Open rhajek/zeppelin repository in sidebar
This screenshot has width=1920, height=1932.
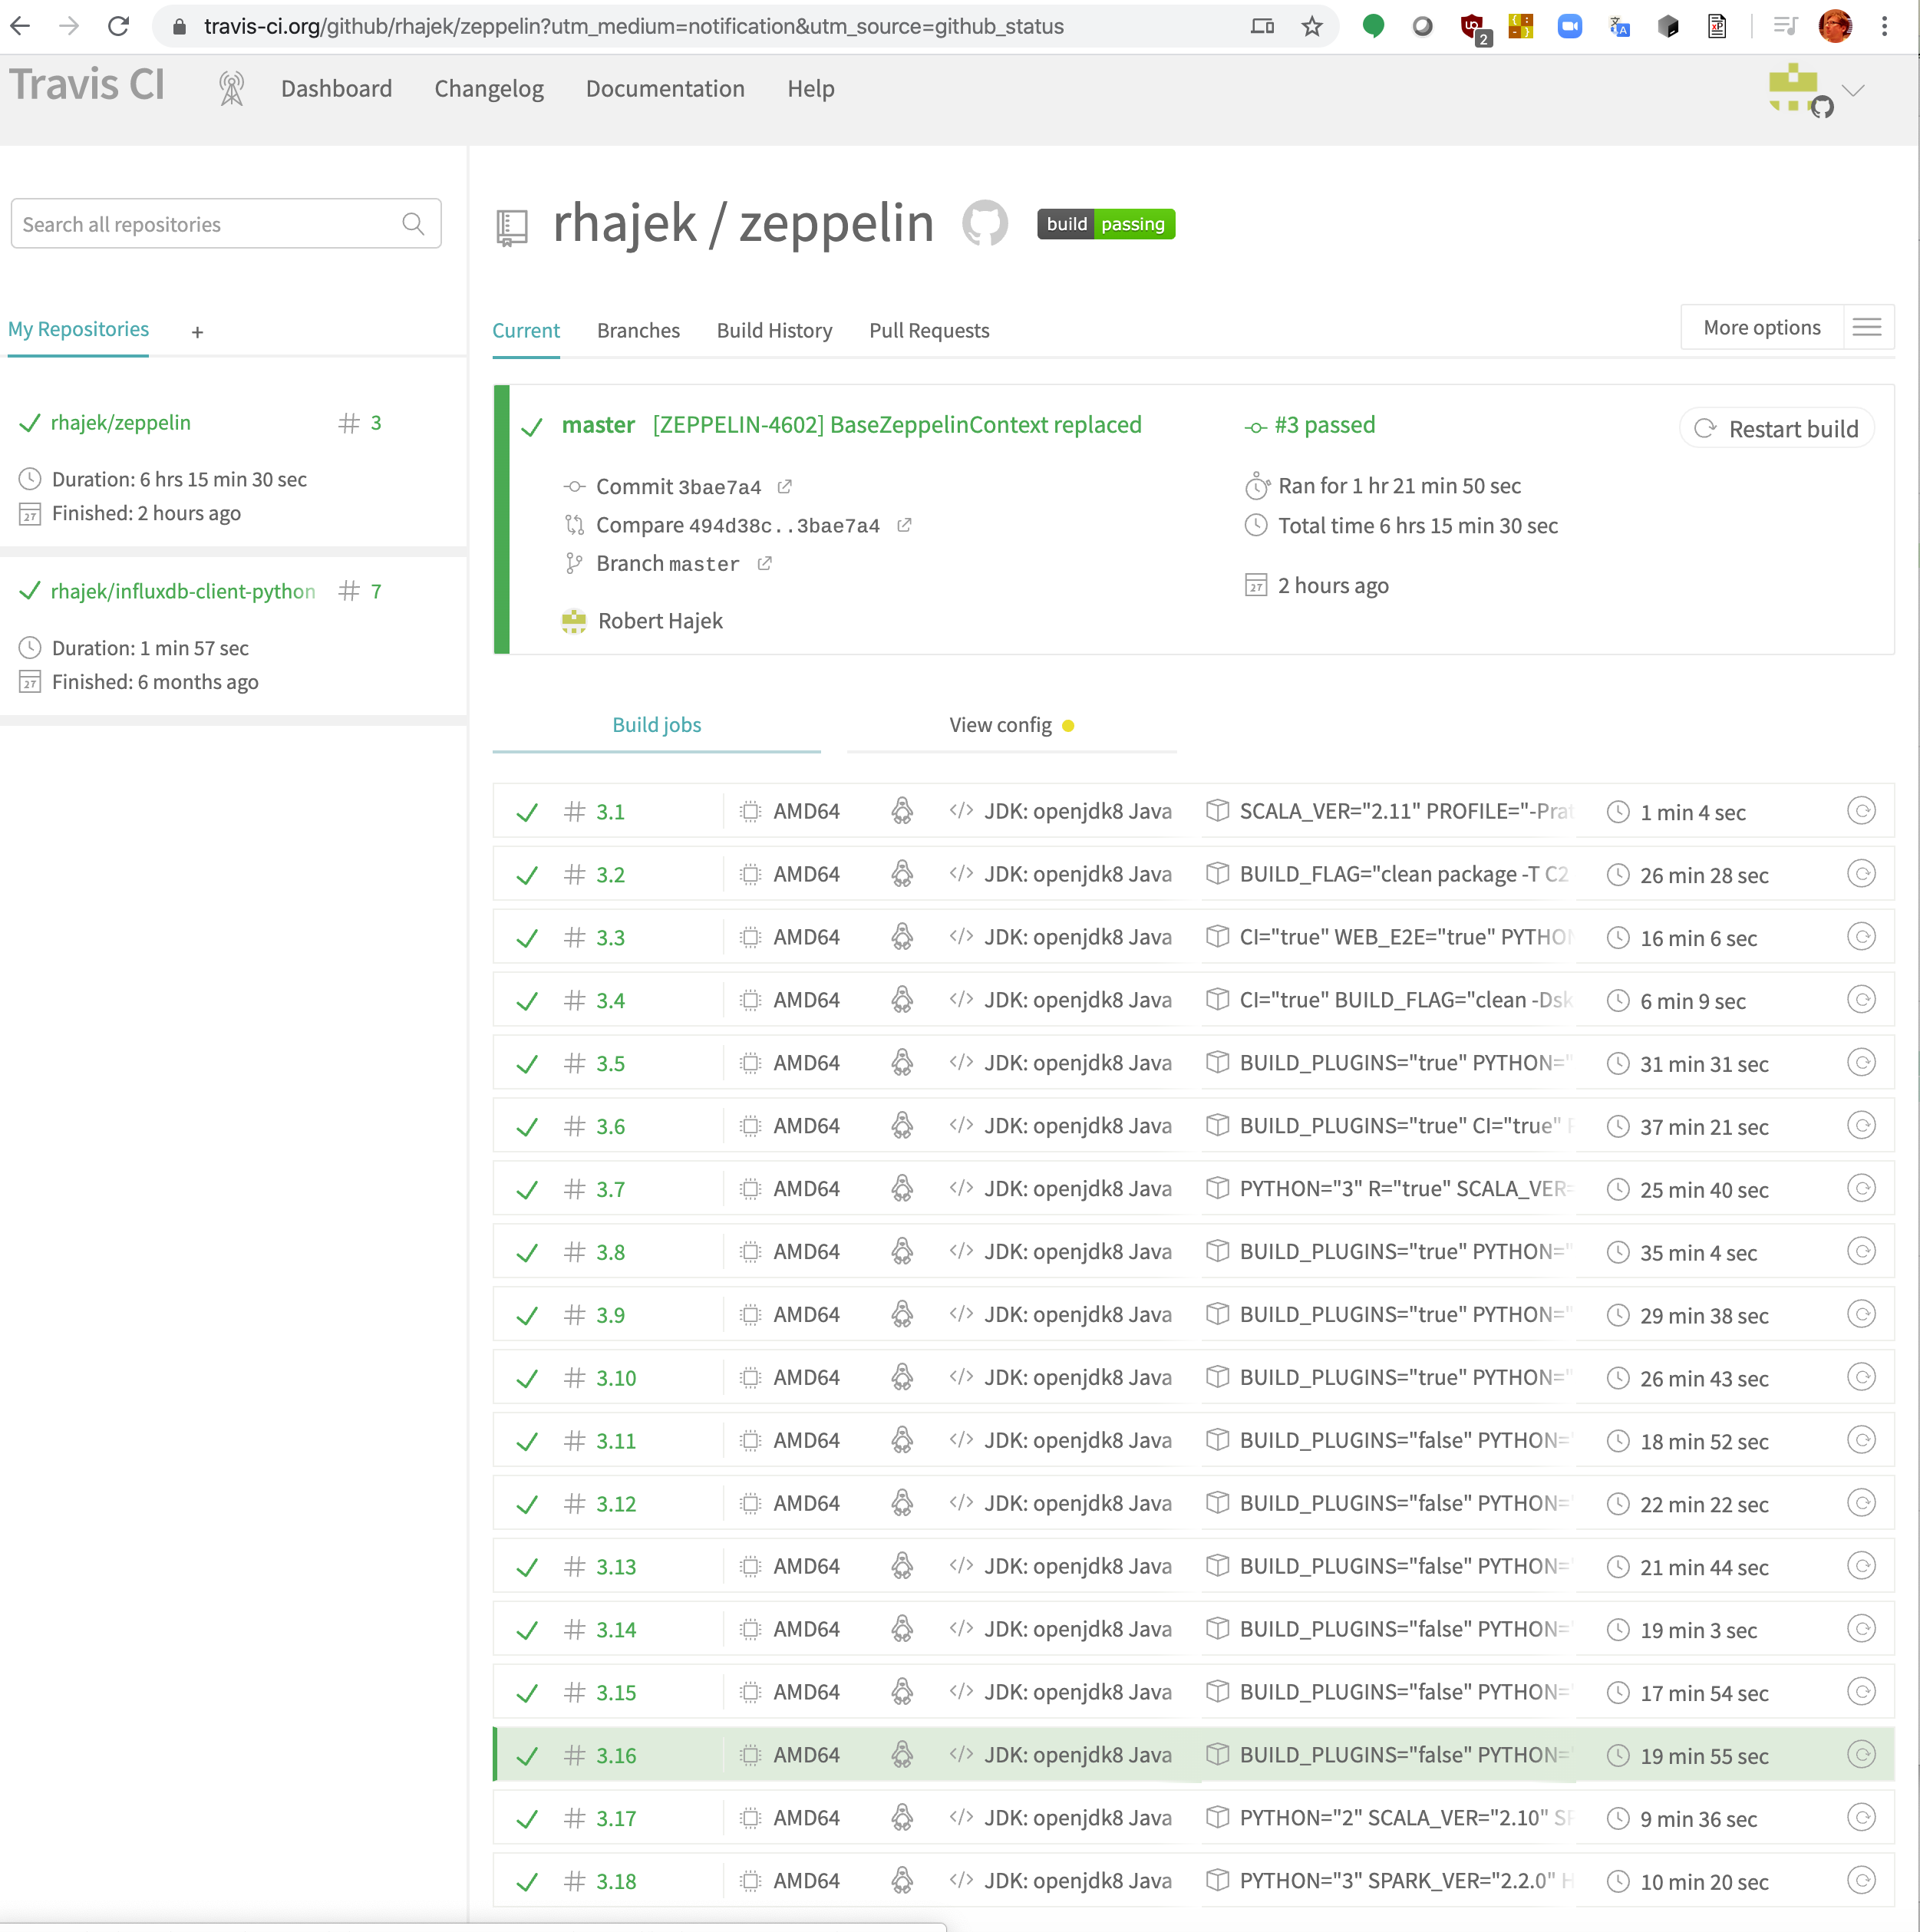120,423
